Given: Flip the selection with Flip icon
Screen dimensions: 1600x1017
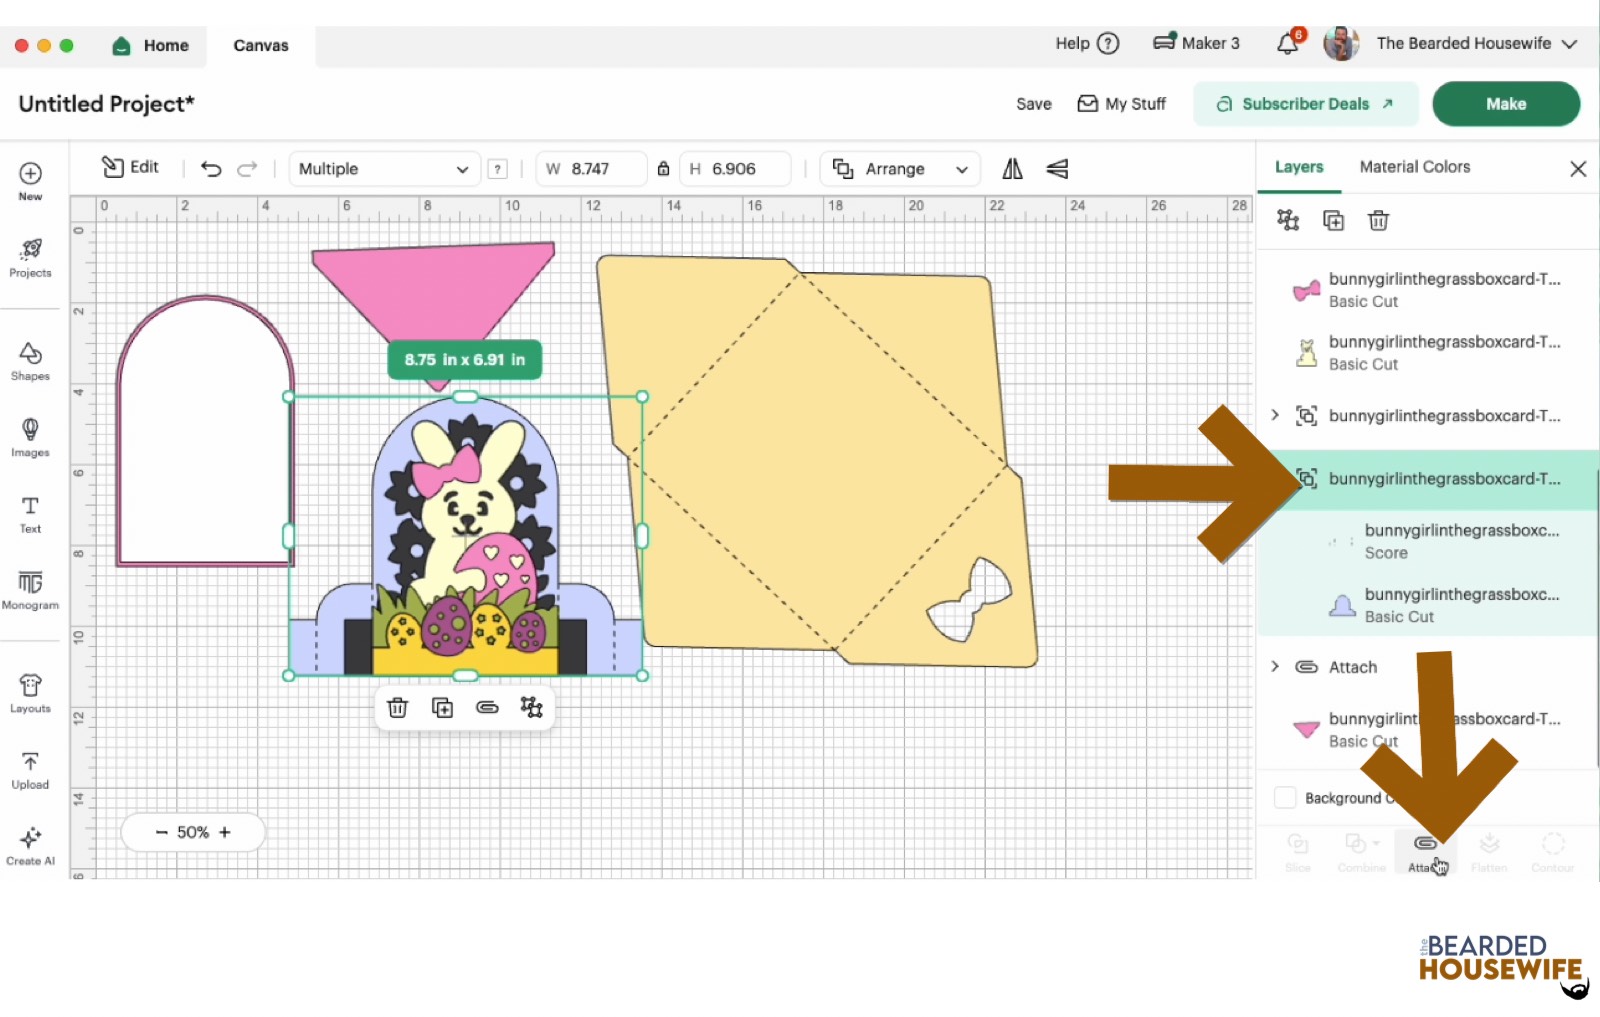Looking at the screenshot, I should pos(1012,169).
